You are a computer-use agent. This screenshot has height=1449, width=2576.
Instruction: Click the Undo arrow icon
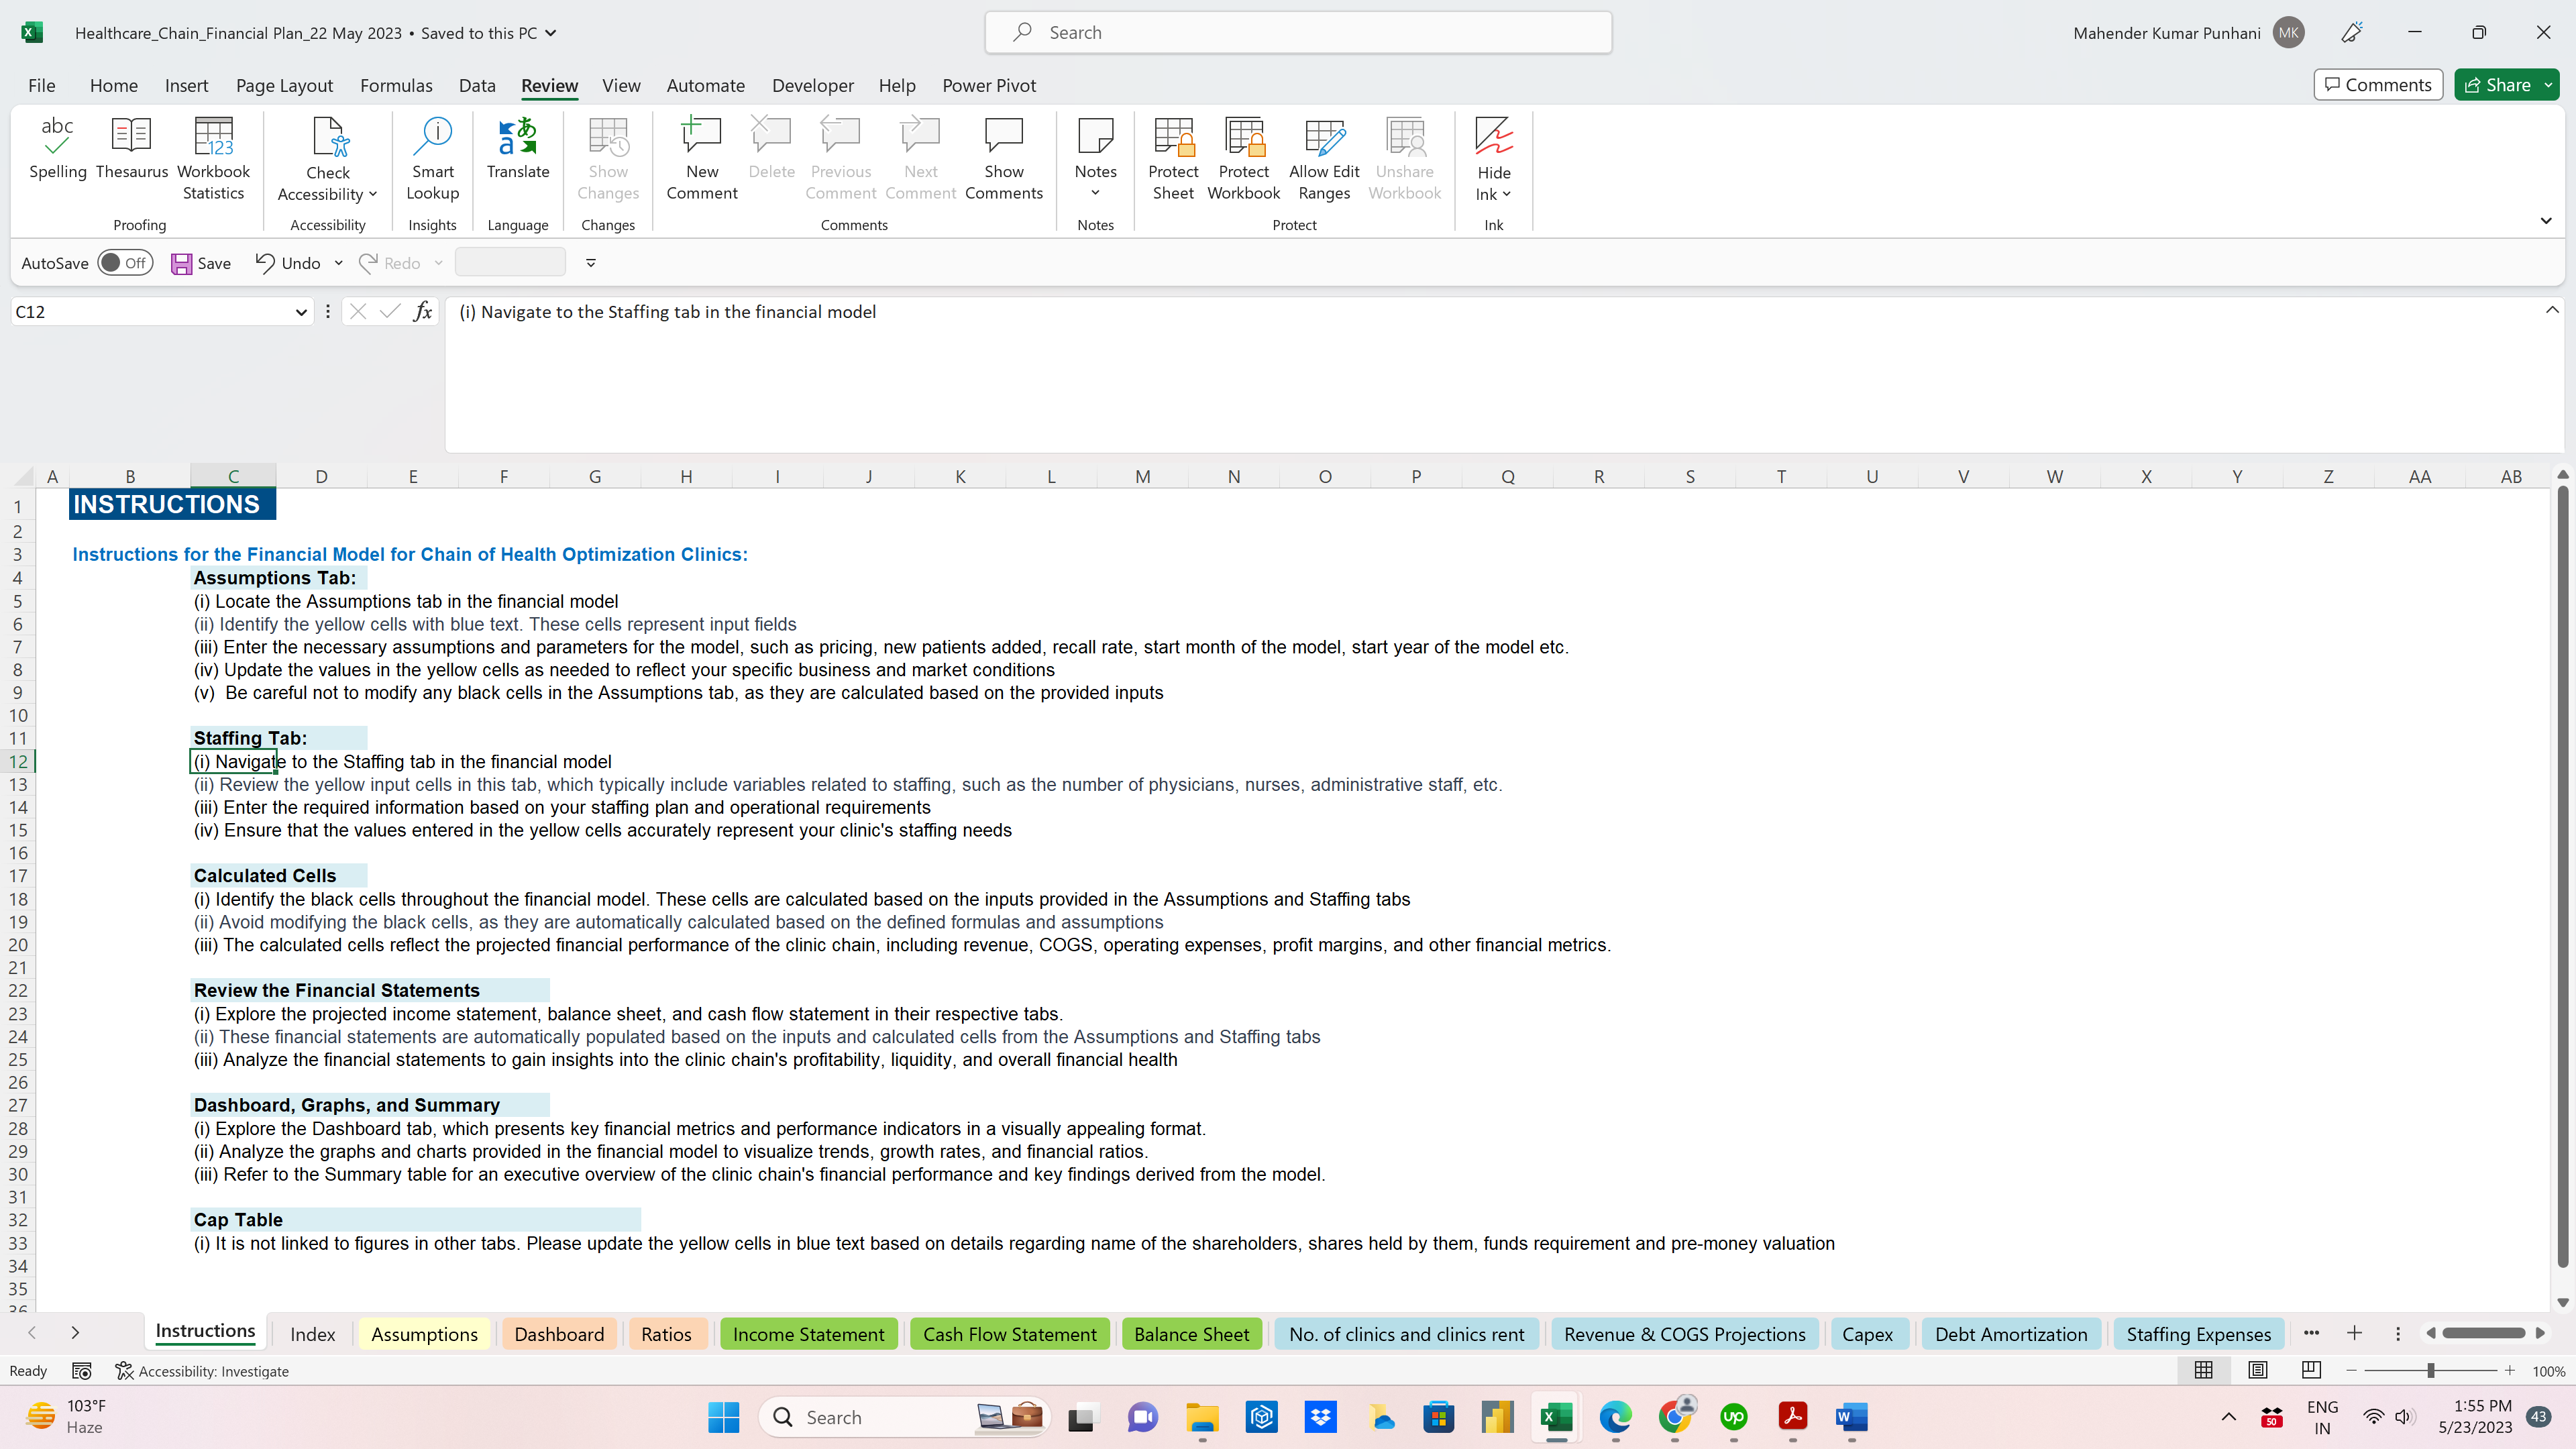click(265, 263)
